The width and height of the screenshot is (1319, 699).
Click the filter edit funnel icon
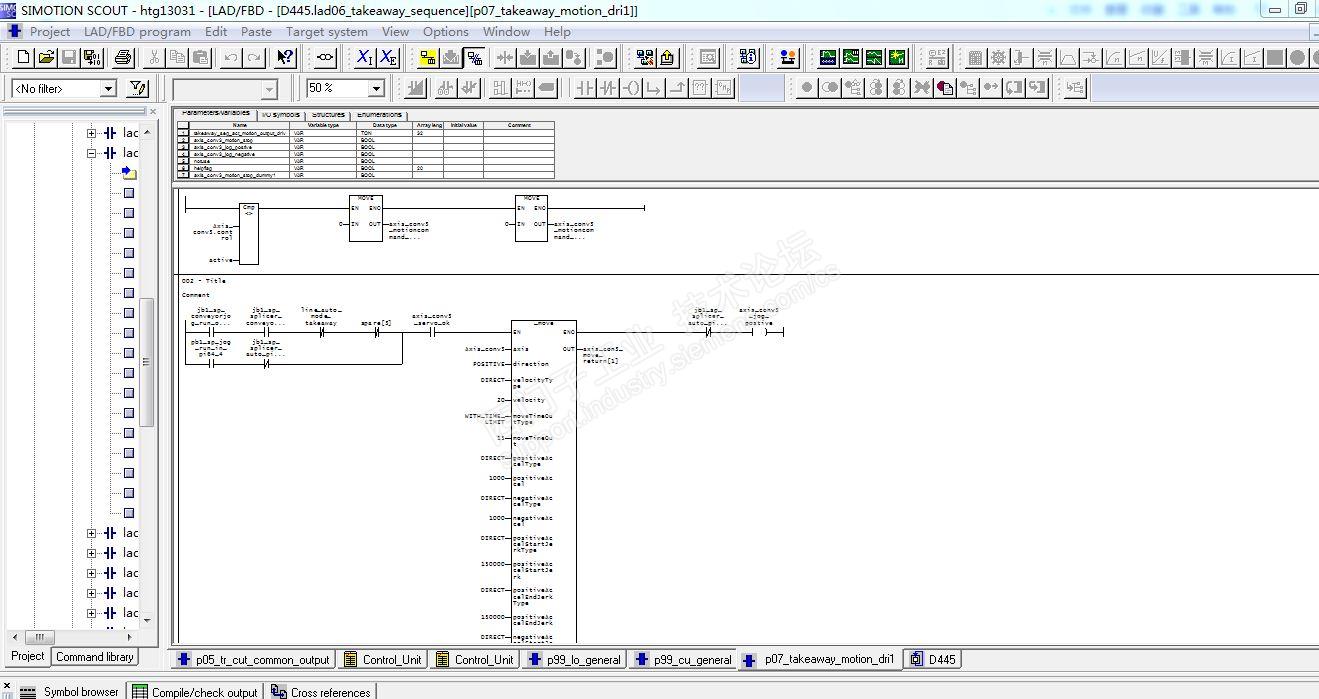tap(138, 89)
